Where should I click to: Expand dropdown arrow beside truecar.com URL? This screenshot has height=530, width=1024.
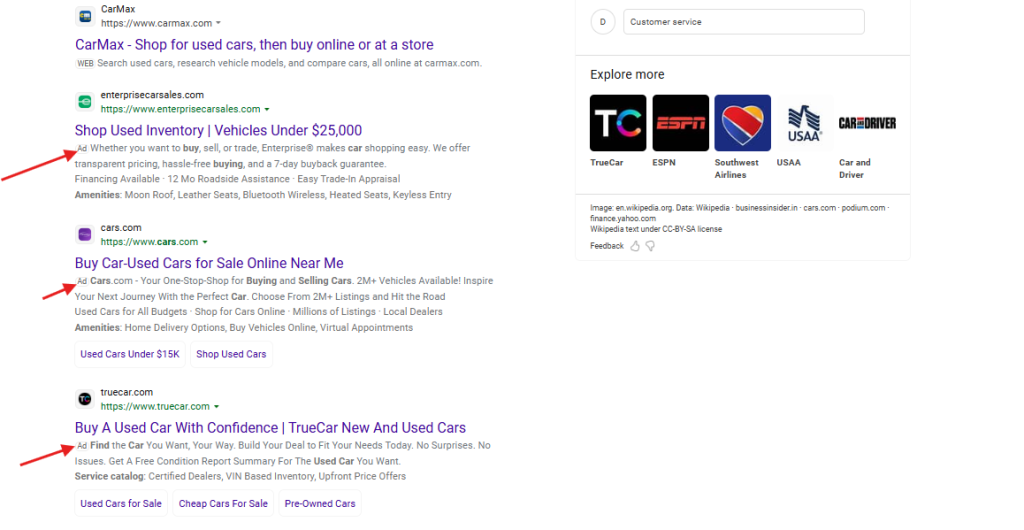point(217,407)
